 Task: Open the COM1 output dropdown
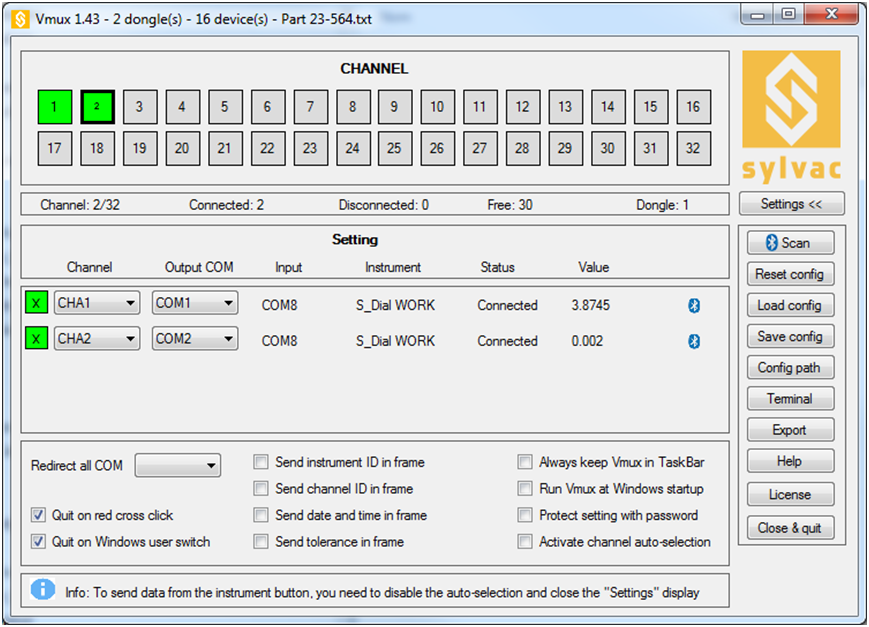(x=195, y=303)
